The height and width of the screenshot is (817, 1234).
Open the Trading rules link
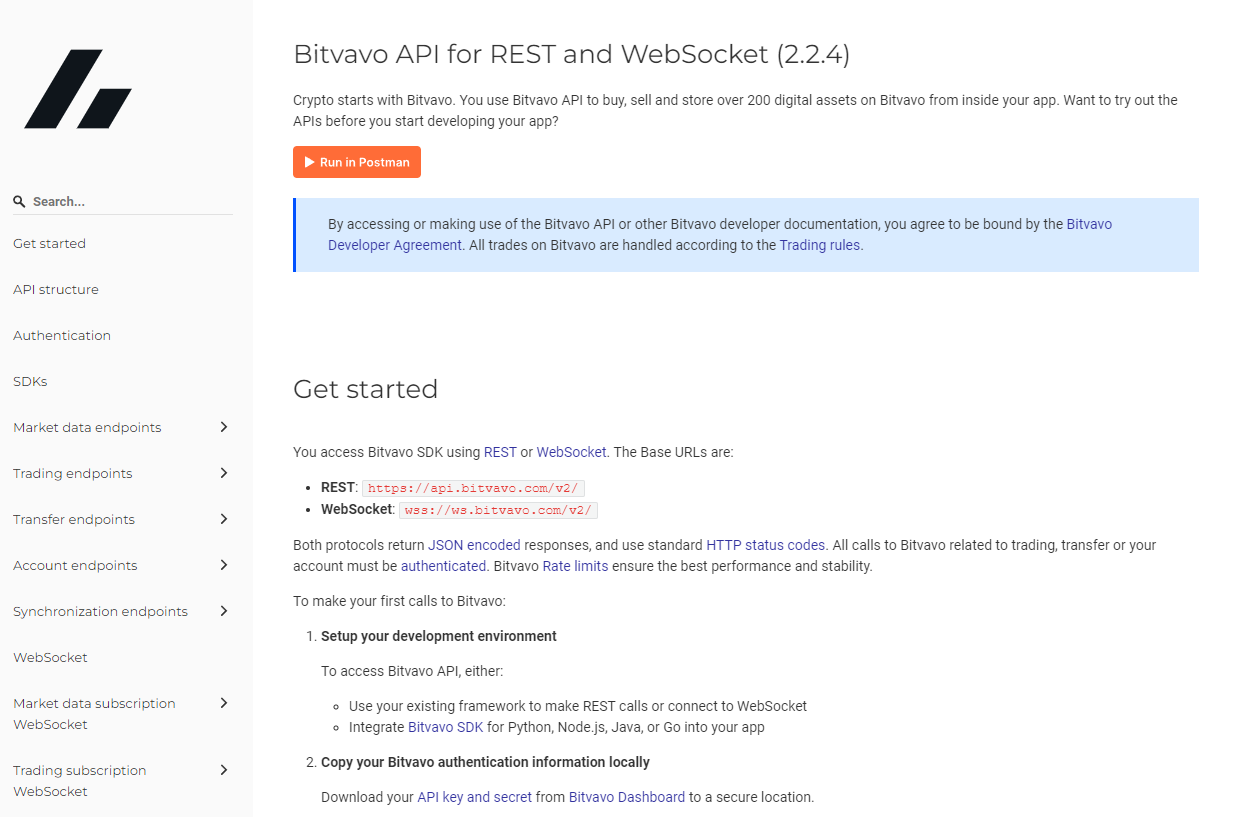820,245
